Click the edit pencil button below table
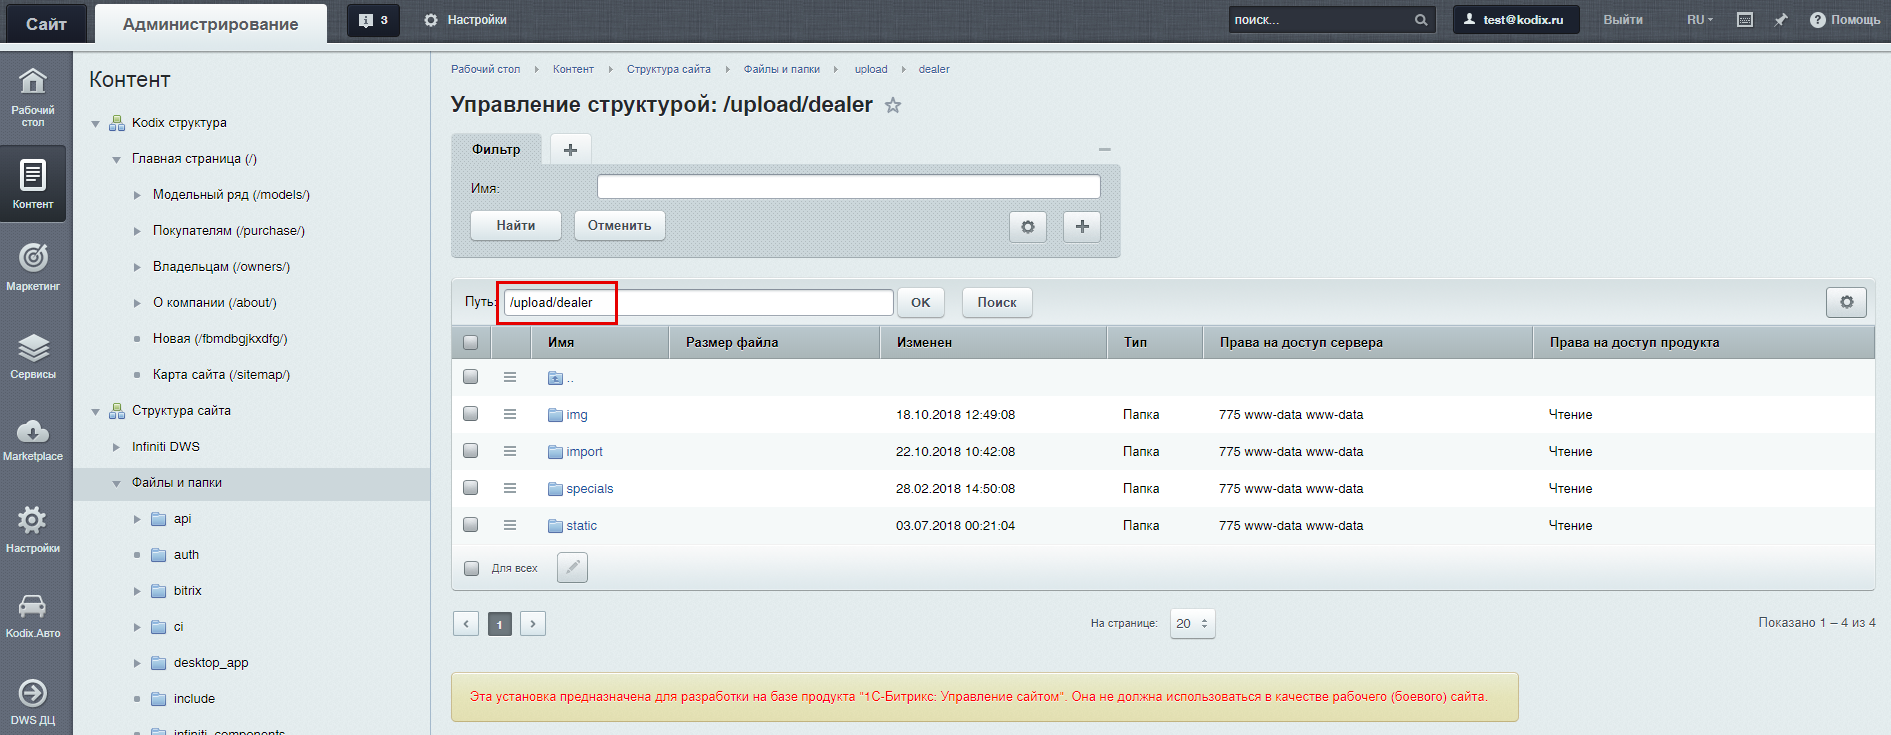Image resolution: width=1891 pixels, height=735 pixels. [572, 568]
